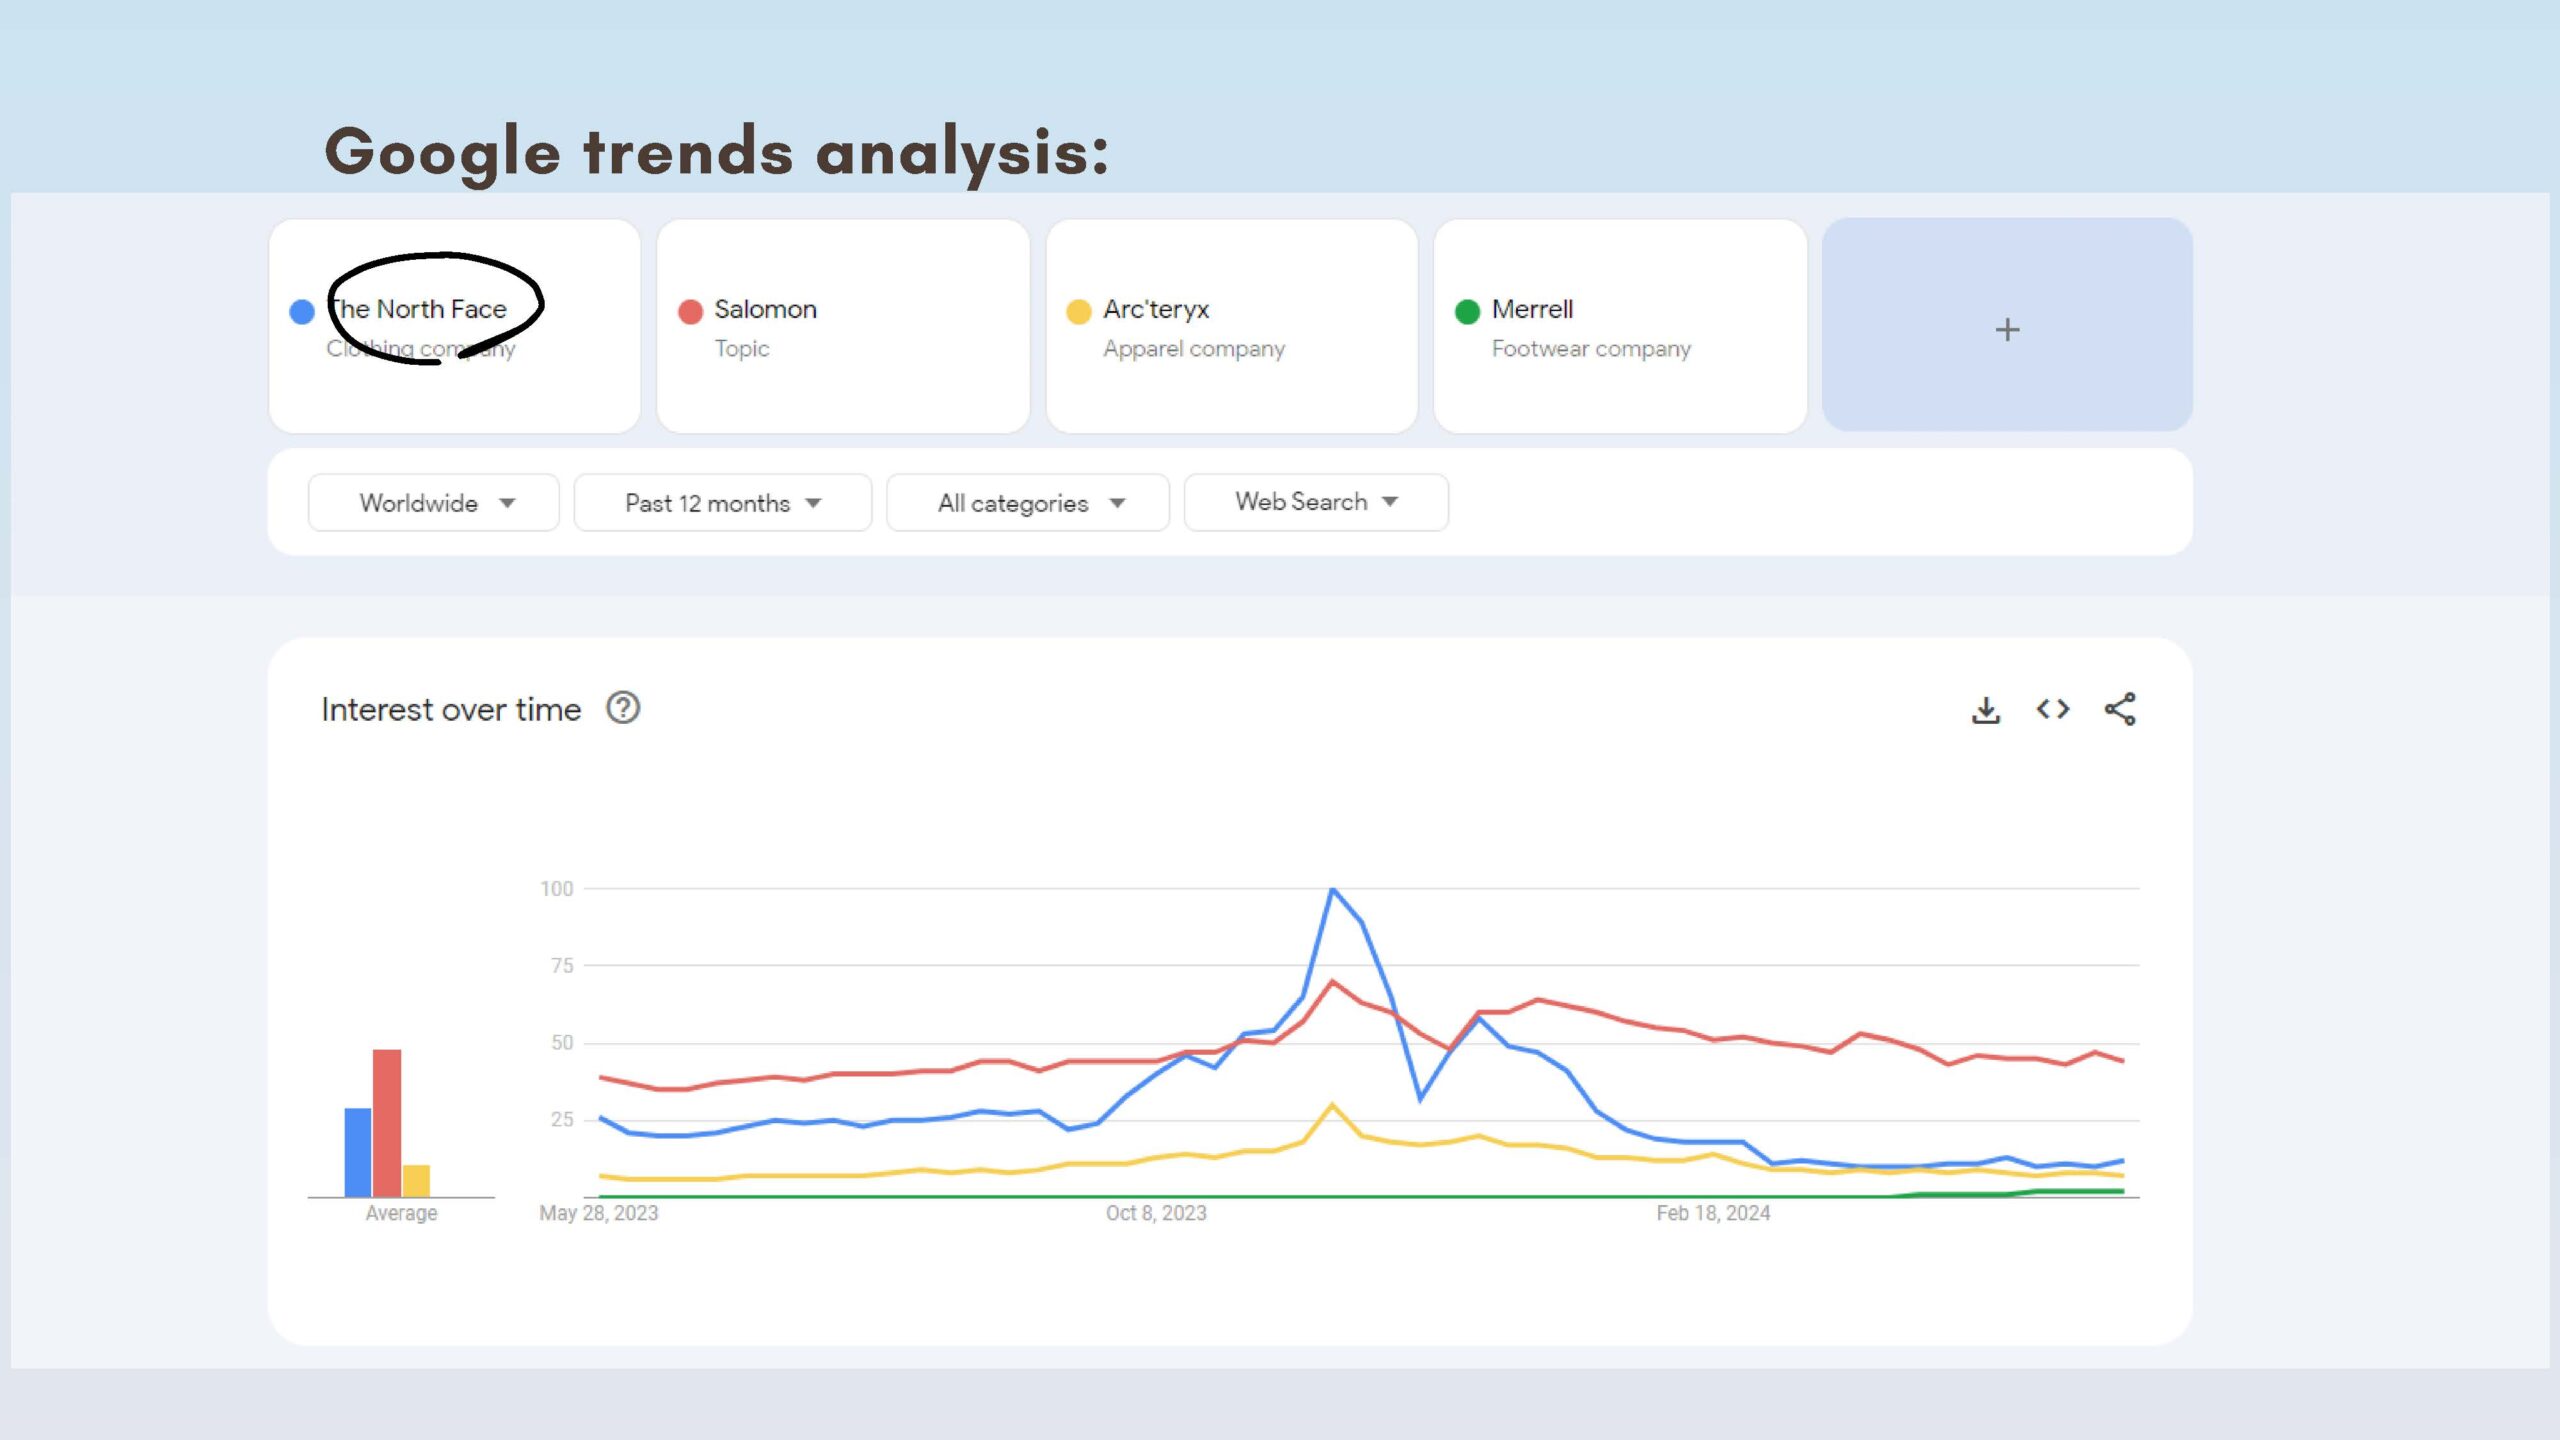The height and width of the screenshot is (1440, 2560).
Task: Select the Salomon search term card
Action: point(843,326)
